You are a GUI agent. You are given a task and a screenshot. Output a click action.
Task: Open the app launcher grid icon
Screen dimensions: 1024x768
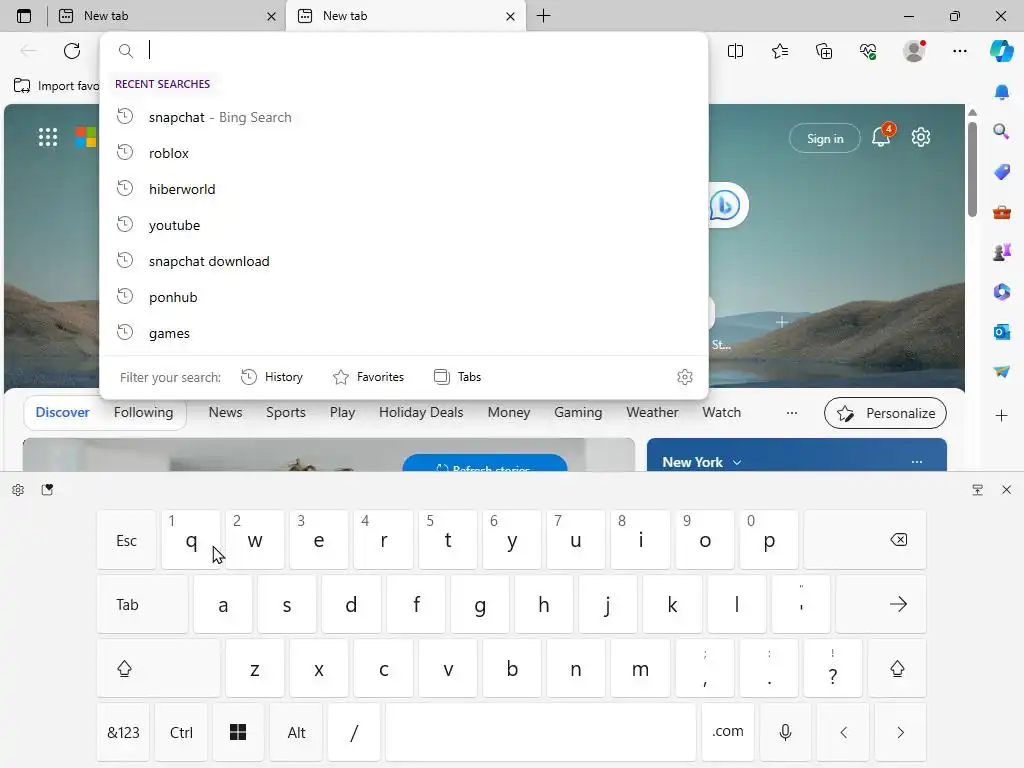coord(48,137)
